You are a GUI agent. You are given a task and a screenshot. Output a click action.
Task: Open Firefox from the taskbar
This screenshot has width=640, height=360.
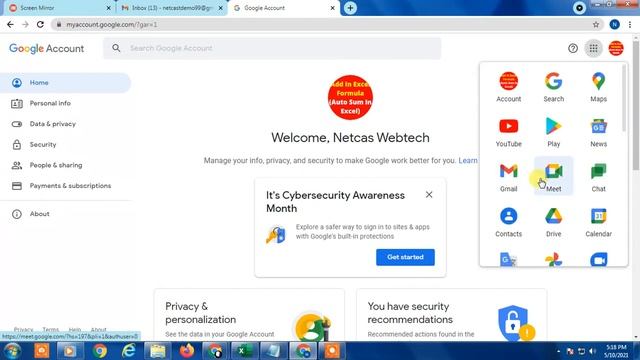point(187,351)
